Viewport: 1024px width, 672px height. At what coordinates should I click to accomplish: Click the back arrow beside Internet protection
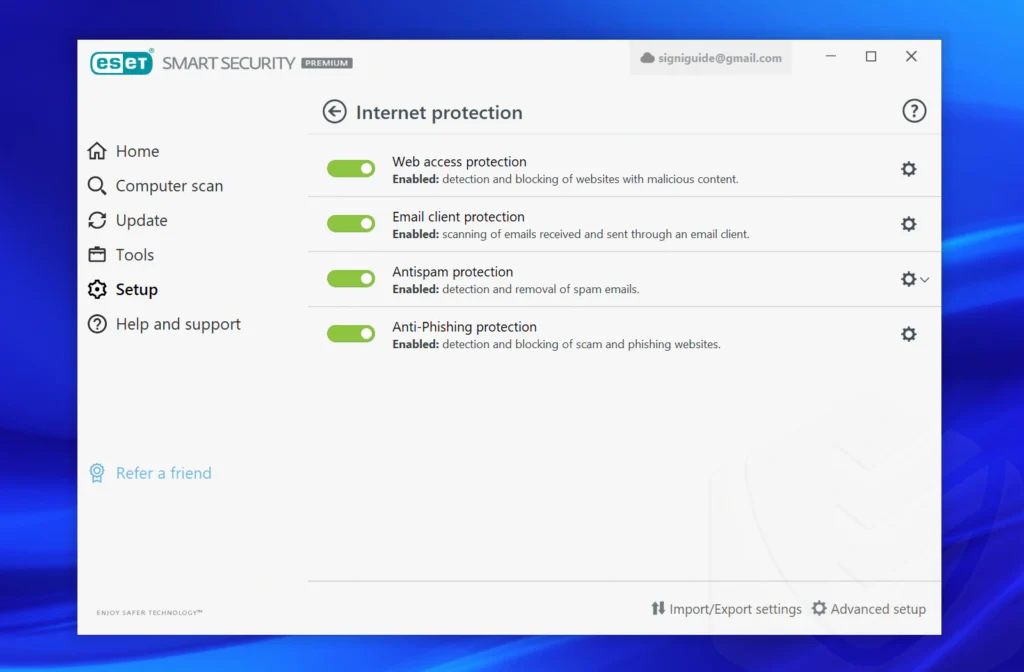[334, 112]
